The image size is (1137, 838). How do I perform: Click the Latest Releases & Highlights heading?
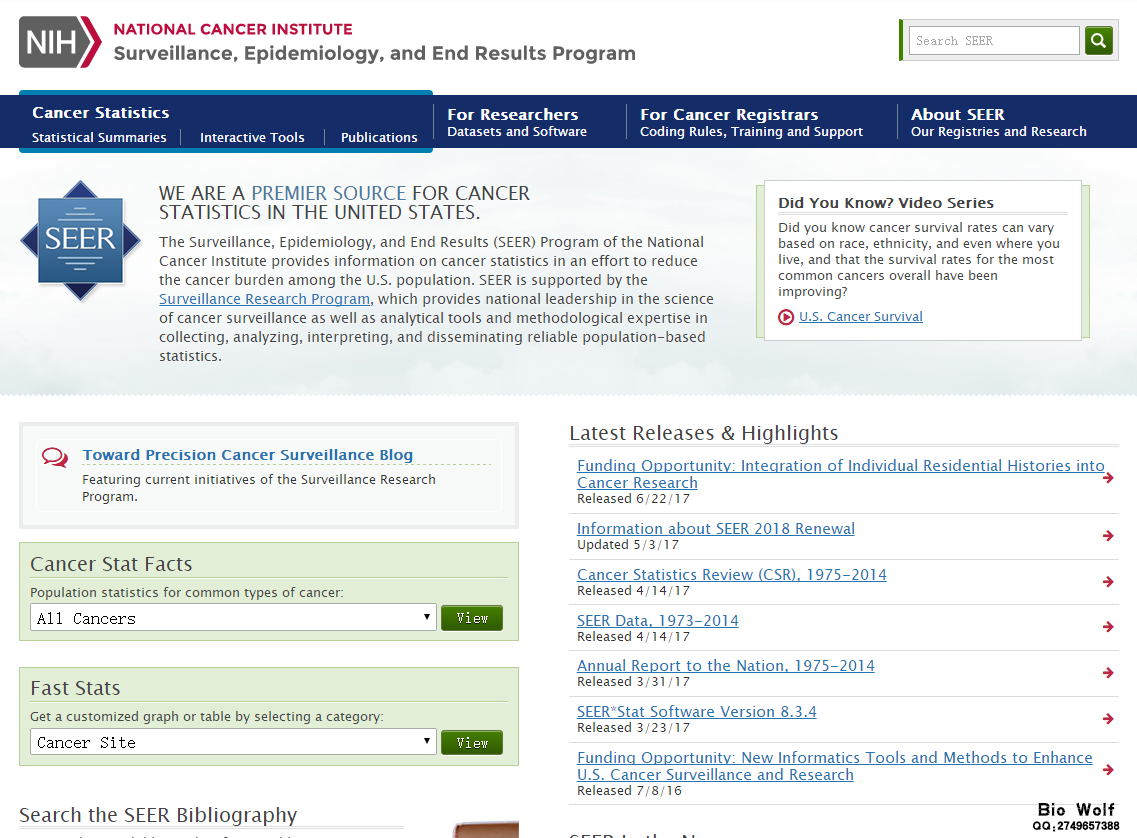pos(703,433)
